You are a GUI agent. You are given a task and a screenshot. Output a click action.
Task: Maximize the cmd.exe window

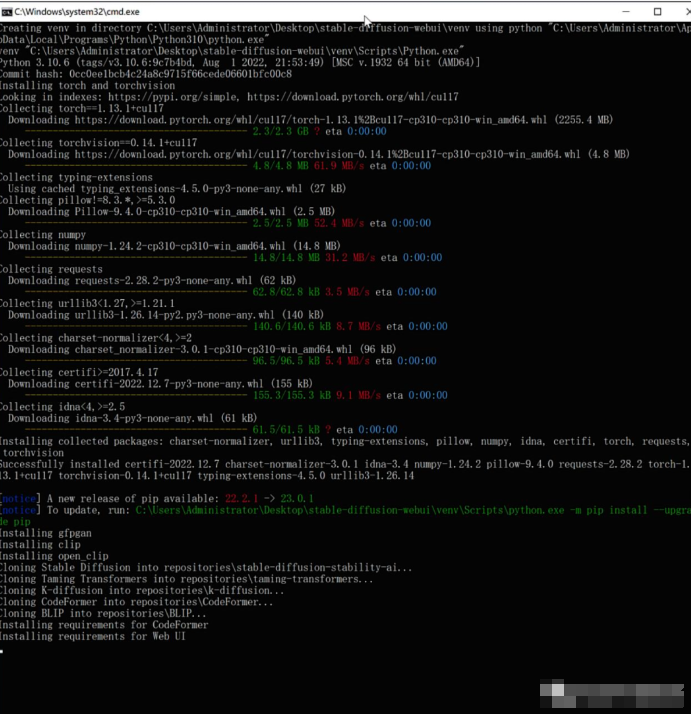(x=657, y=11)
